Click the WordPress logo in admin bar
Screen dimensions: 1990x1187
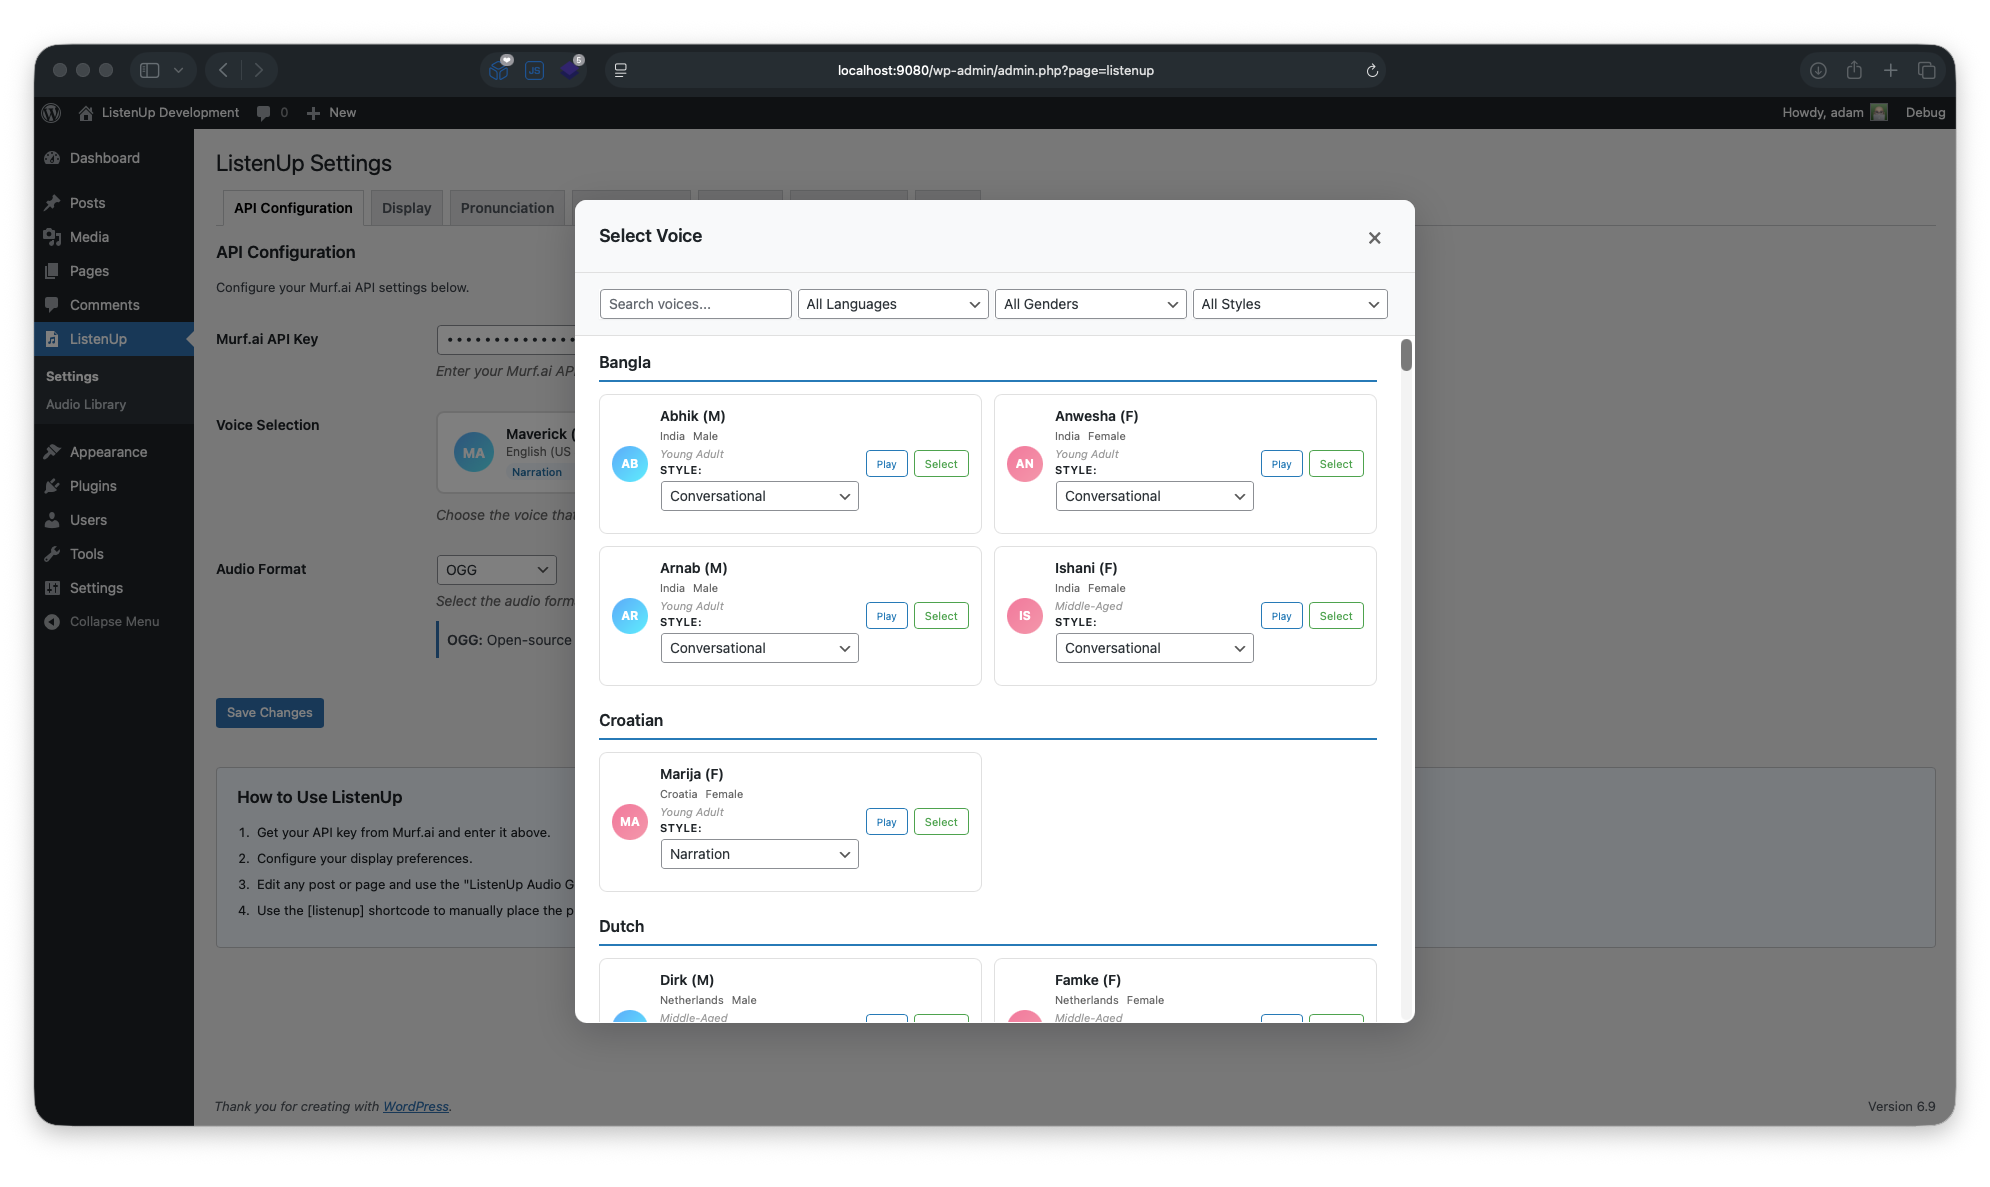(52, 113)
